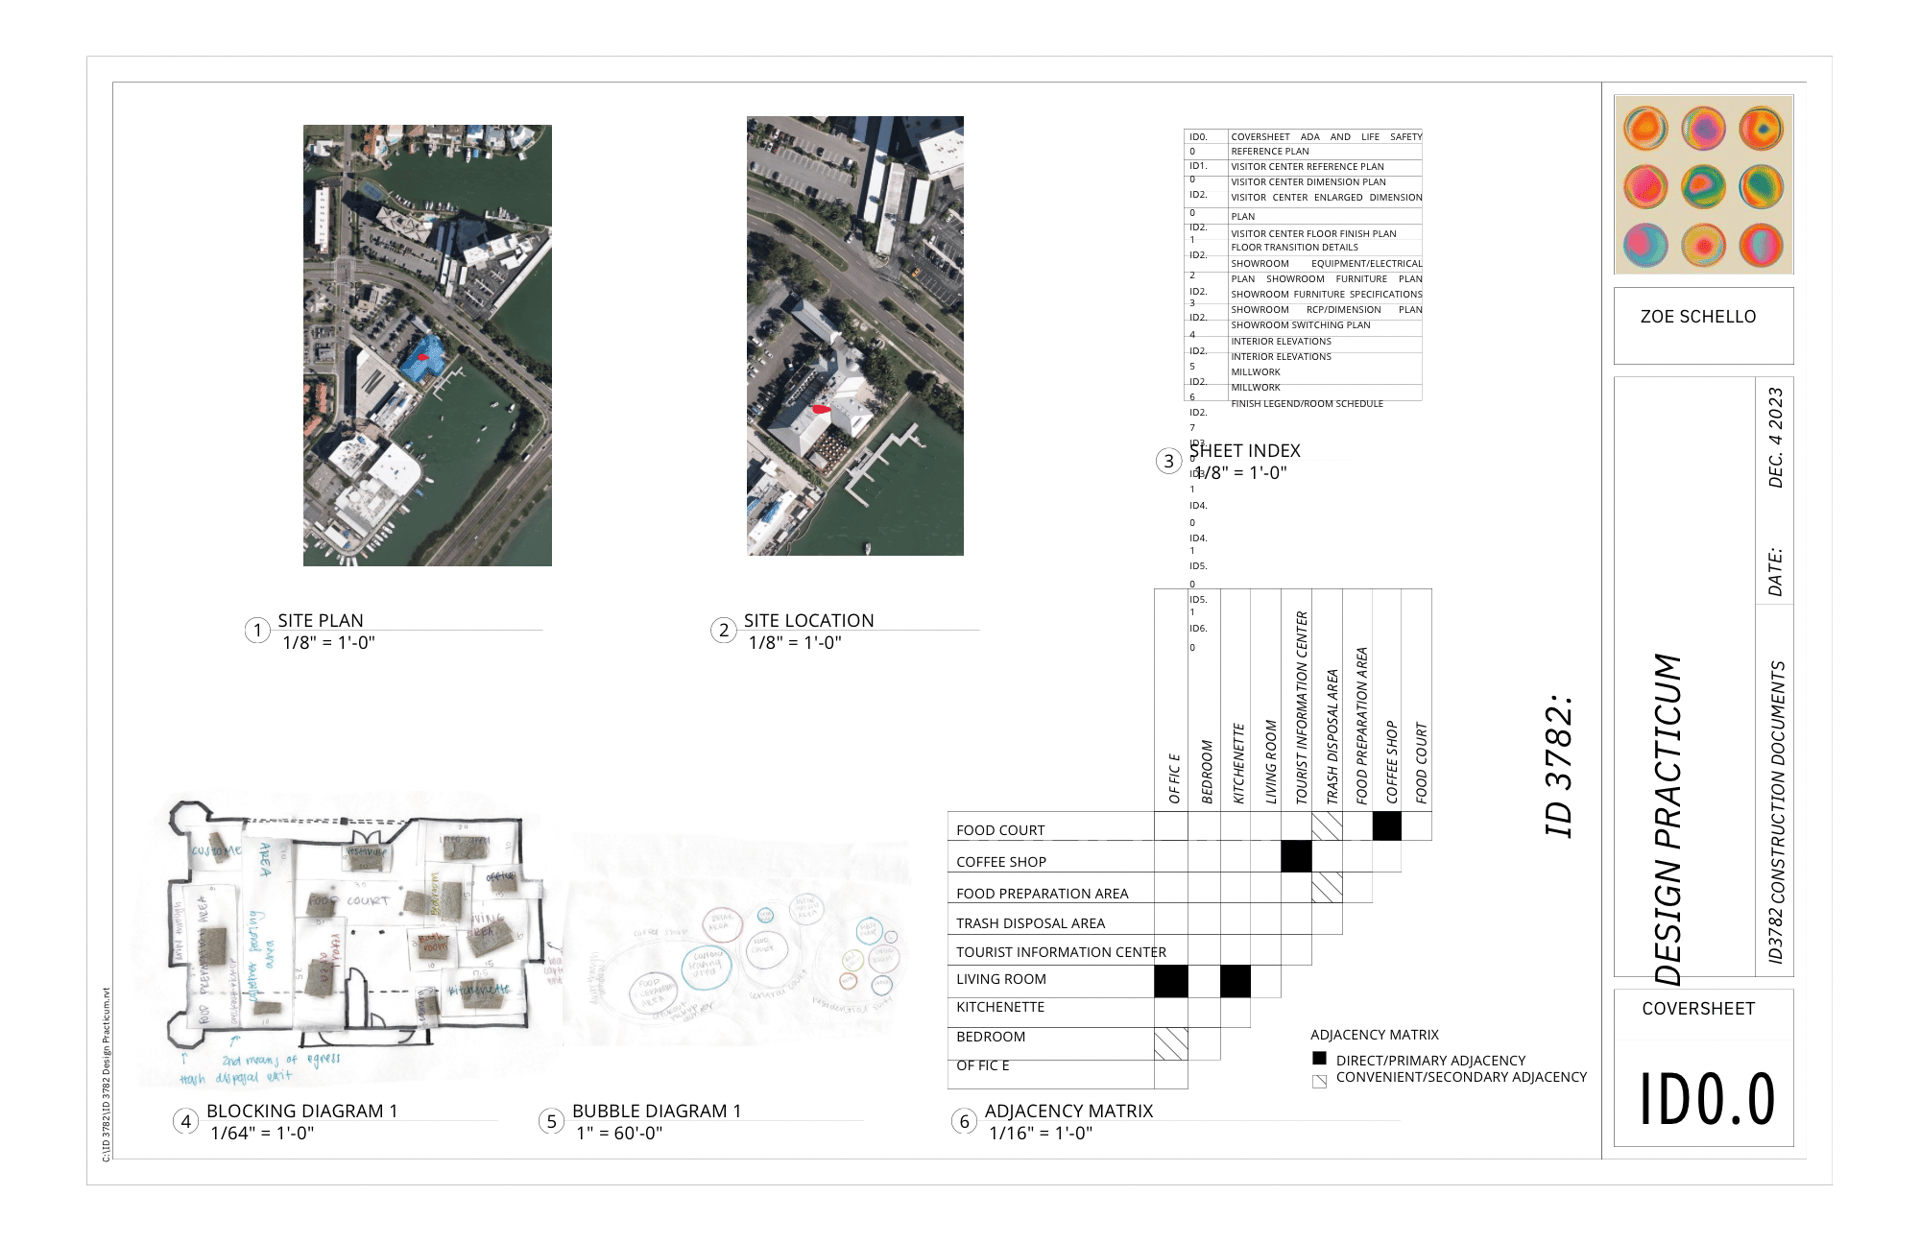This screenshot has width=1920, height=1243.
Task: Click the circled 5 beside Bubble Diagram 1
Action: pos(551,1121)
